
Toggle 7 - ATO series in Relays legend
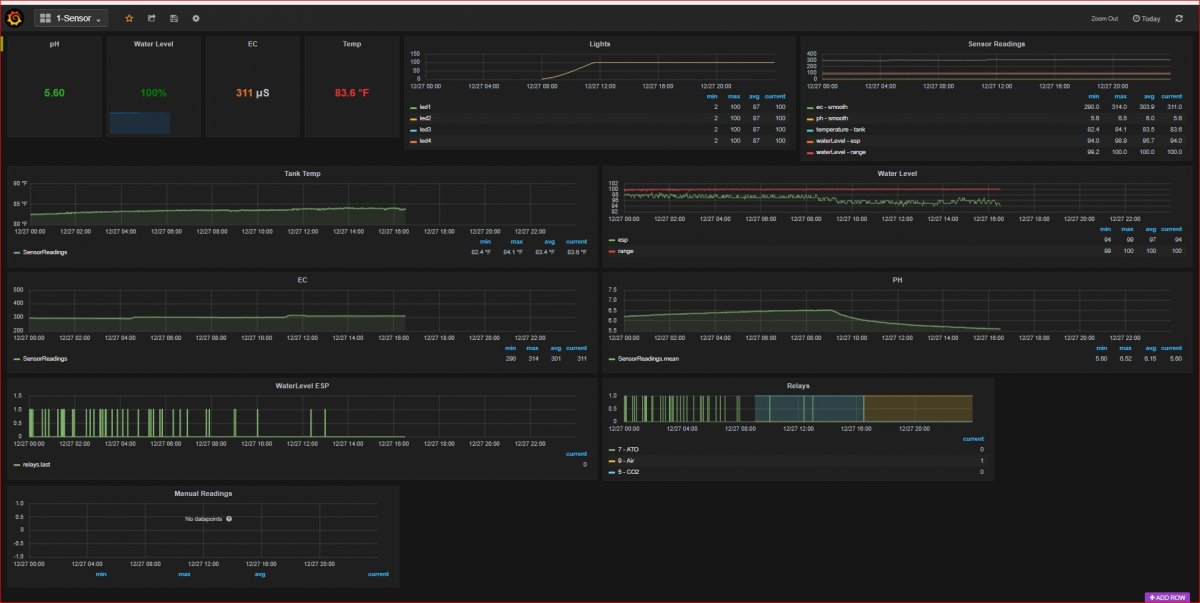coord(627,449)
